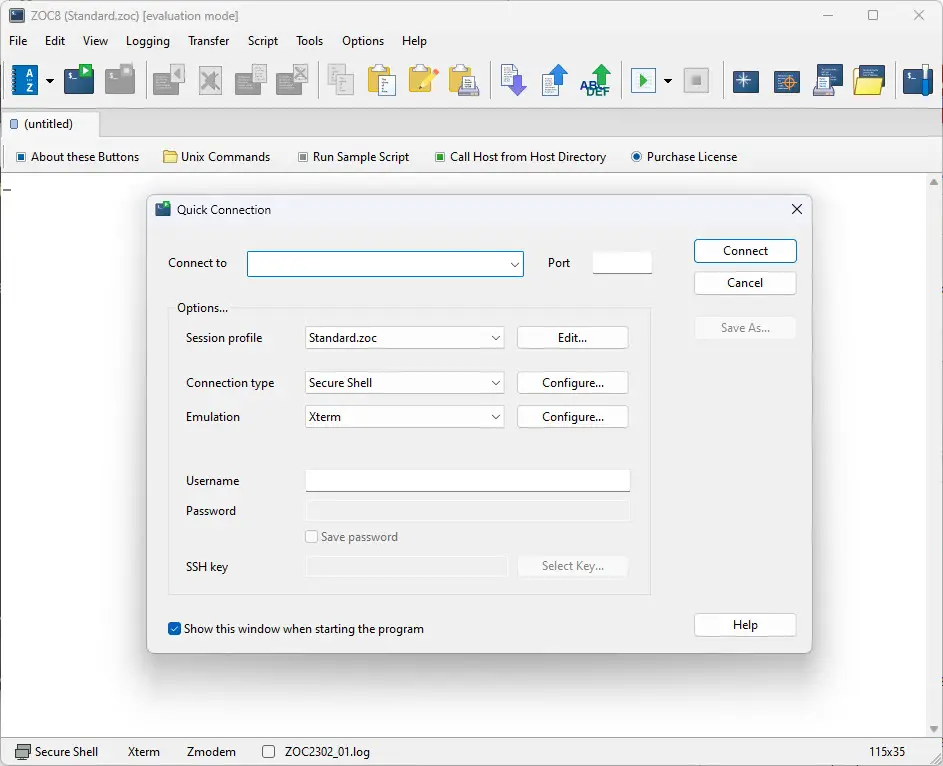Screen dimensions: 943x766
Task: Click the 115x35 terminal size indicator
Action: [886, 752]
